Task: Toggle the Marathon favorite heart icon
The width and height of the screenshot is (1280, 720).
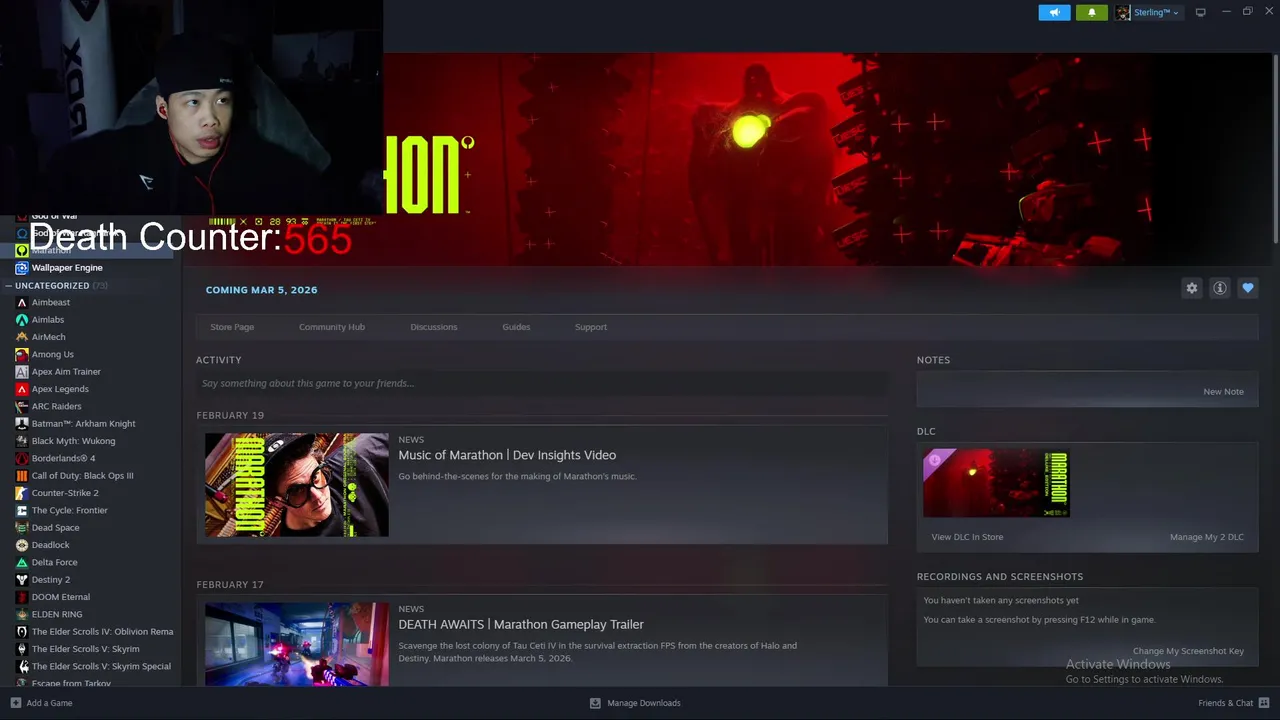Action: pyautogui.click(x=1247, y=288)
